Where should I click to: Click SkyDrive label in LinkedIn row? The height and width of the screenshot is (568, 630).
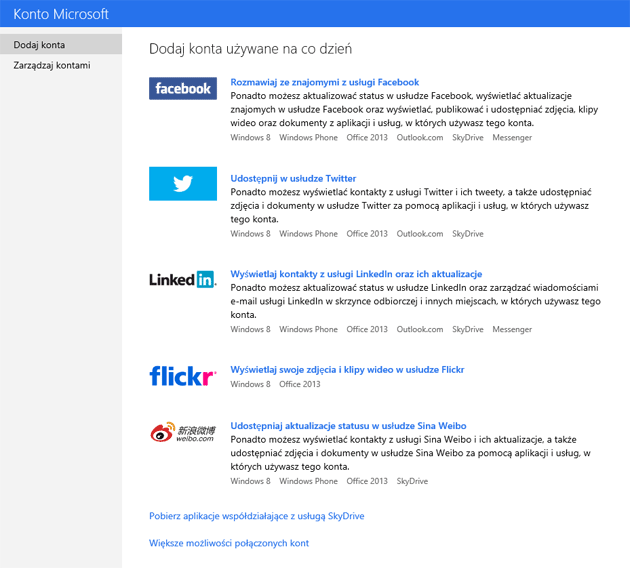coord(468,329)
